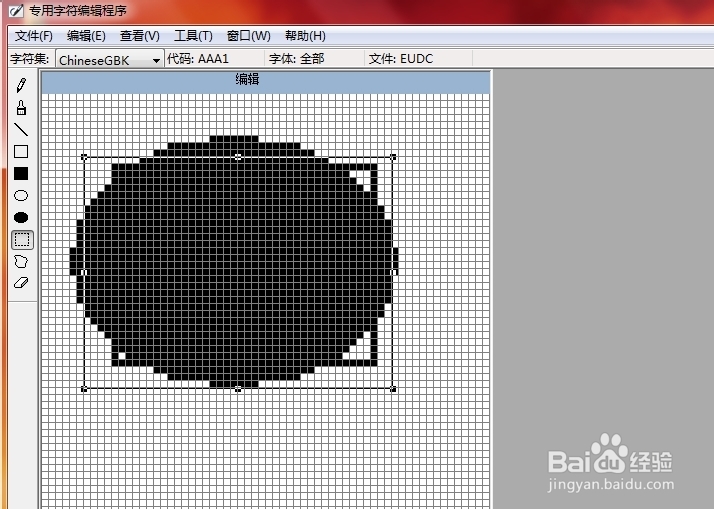
Task: Select the Freeform Selection tool
Action: click(x=21, y=261)
